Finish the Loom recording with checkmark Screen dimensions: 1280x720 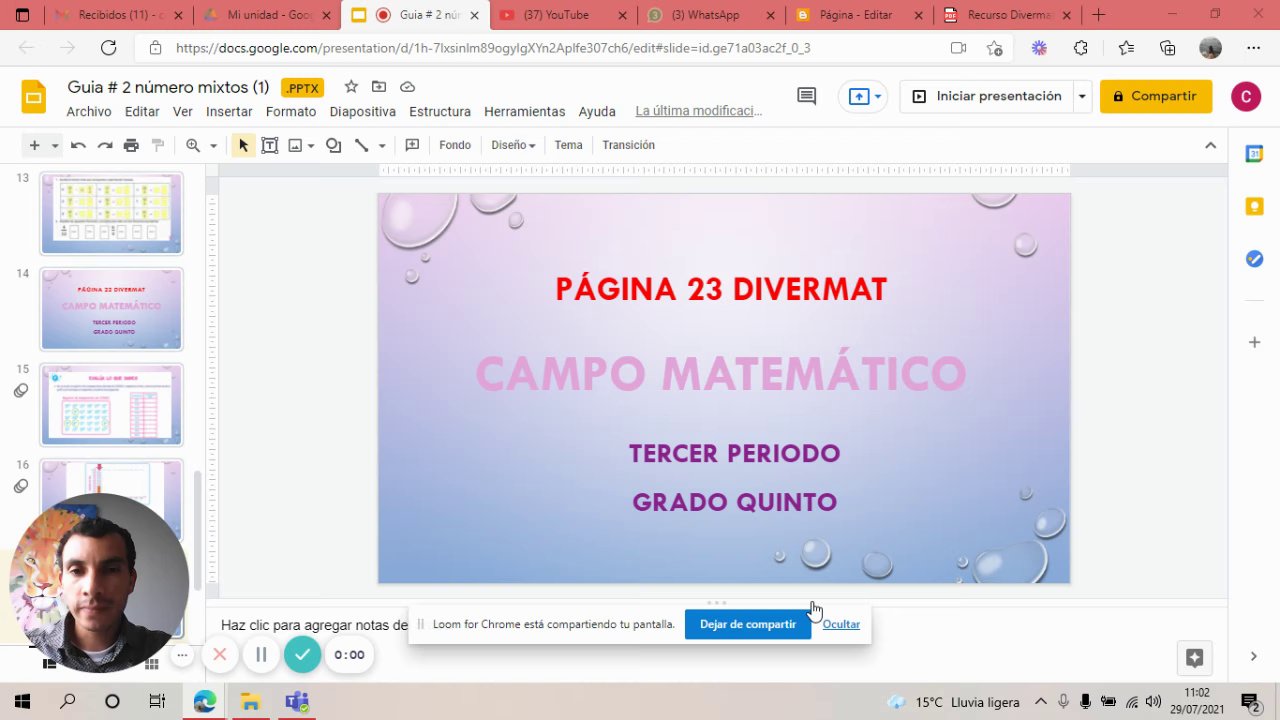coord(302,655)
